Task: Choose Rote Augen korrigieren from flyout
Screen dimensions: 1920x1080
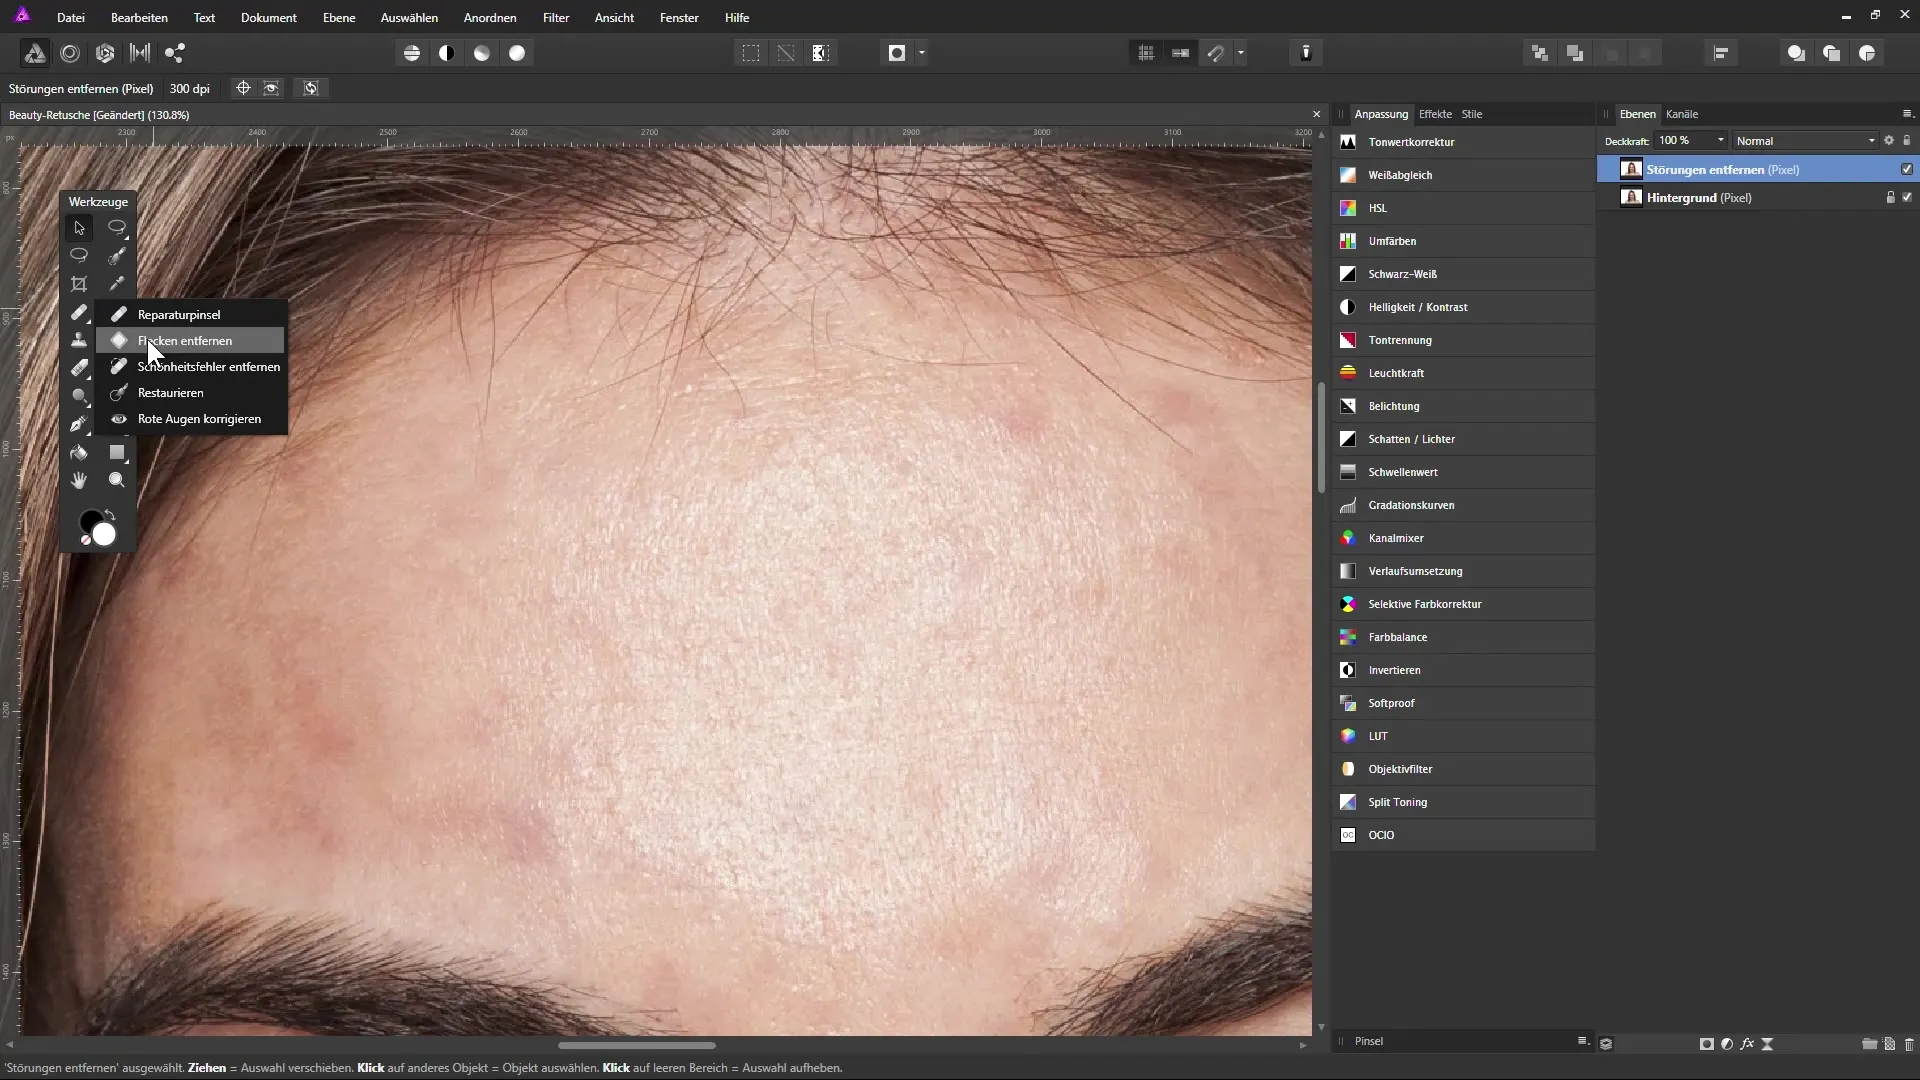Action: tap(190, 419)
